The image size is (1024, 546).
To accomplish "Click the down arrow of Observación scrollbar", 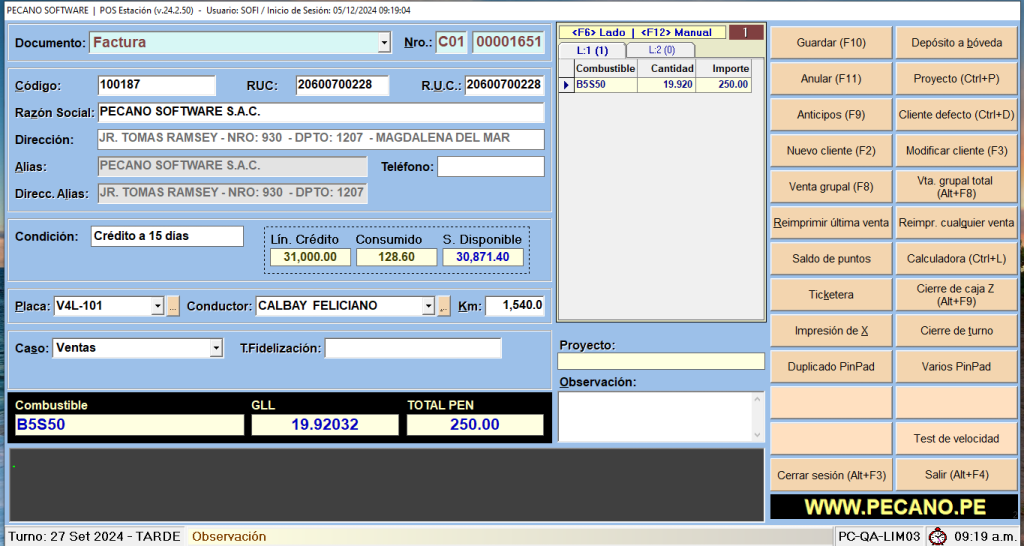I will tap(757, 434).
